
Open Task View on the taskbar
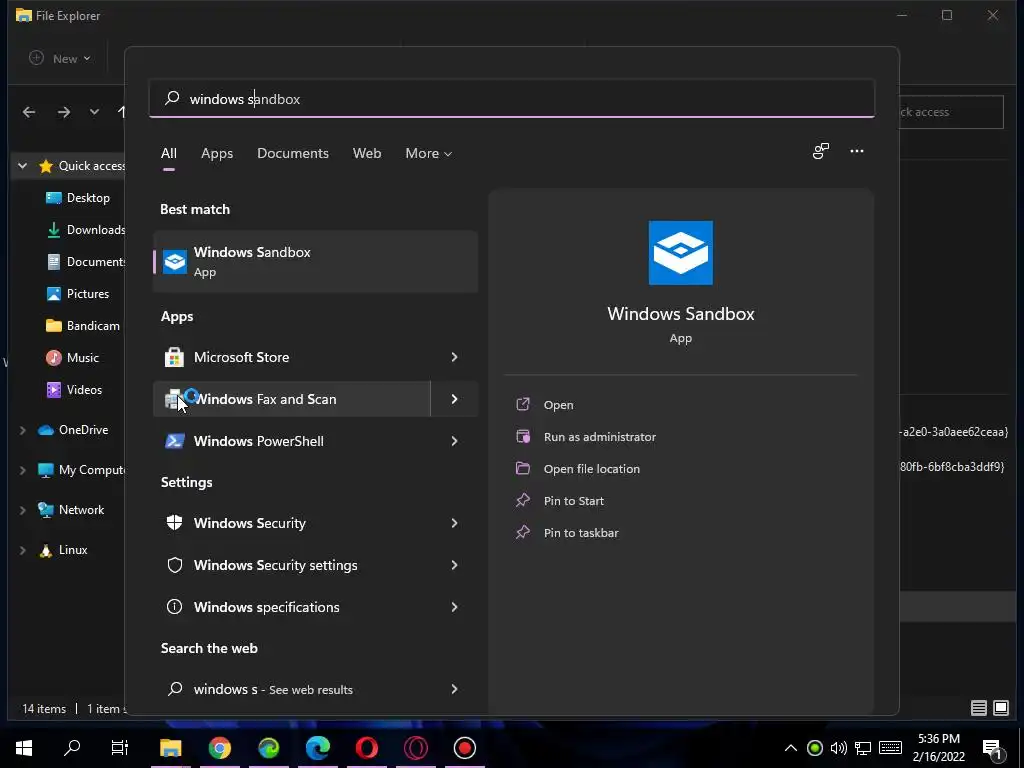(120, 748)
